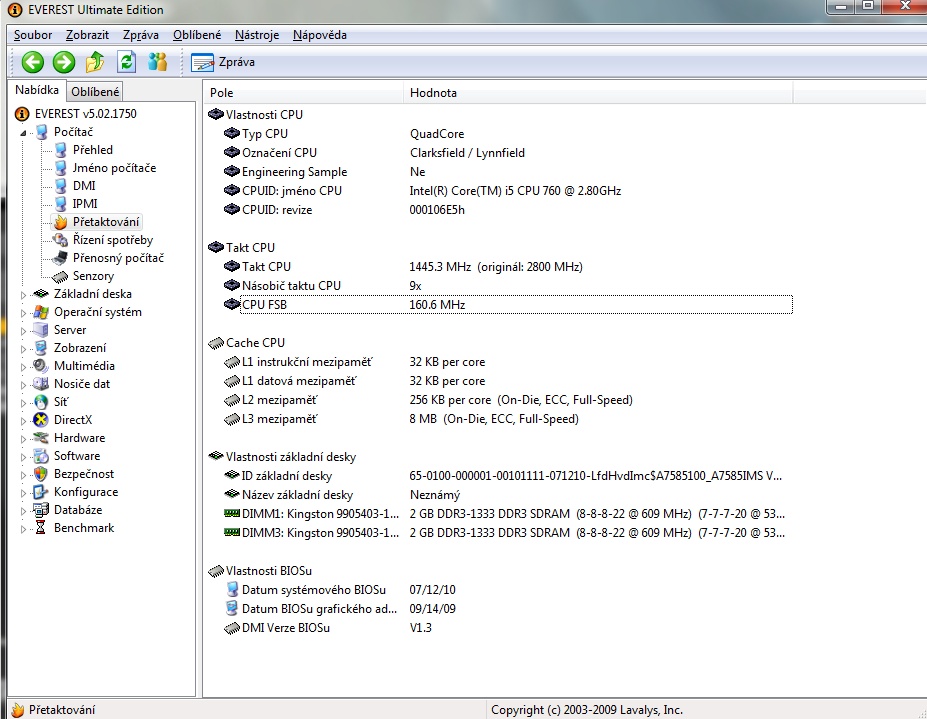The height and width of the screenshot is (719, 927).
Task: Expand the Základní deska tree node
Action: pyautogui.click(x=24, y=294)
